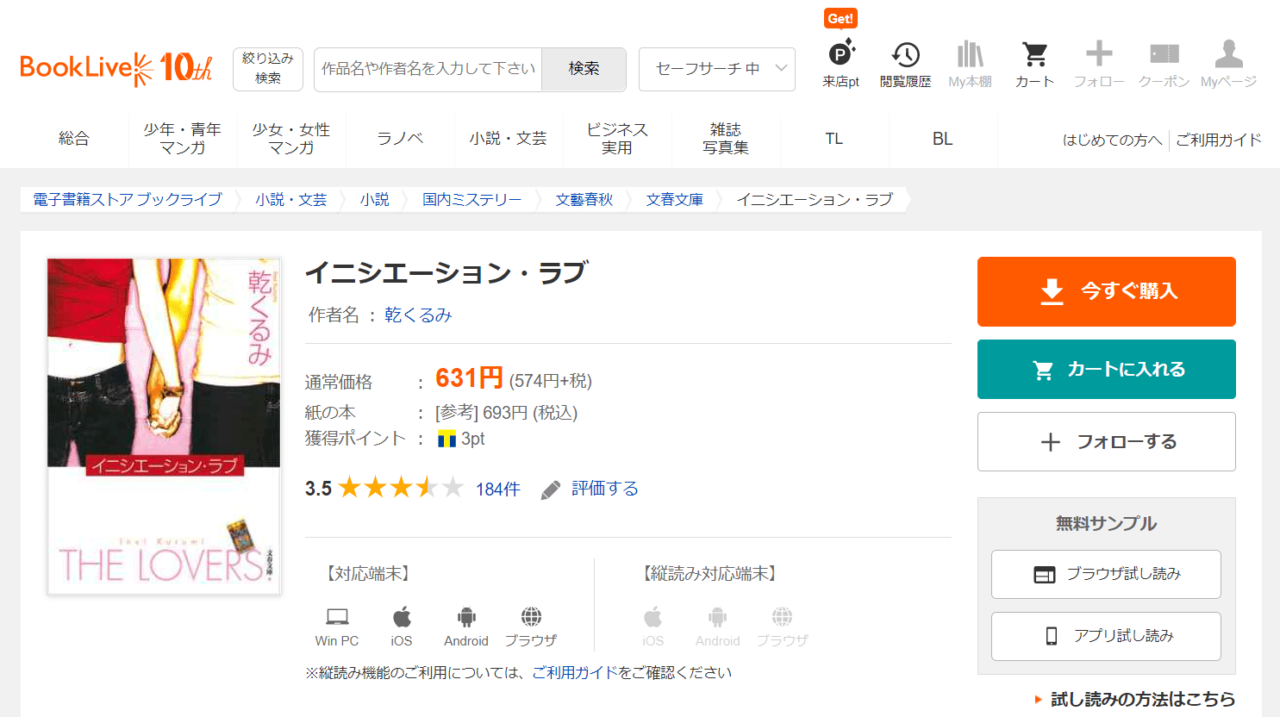Click the BookLive 10th logo
The height and width of the screenshot is (717, 1280).
point(116,68)
